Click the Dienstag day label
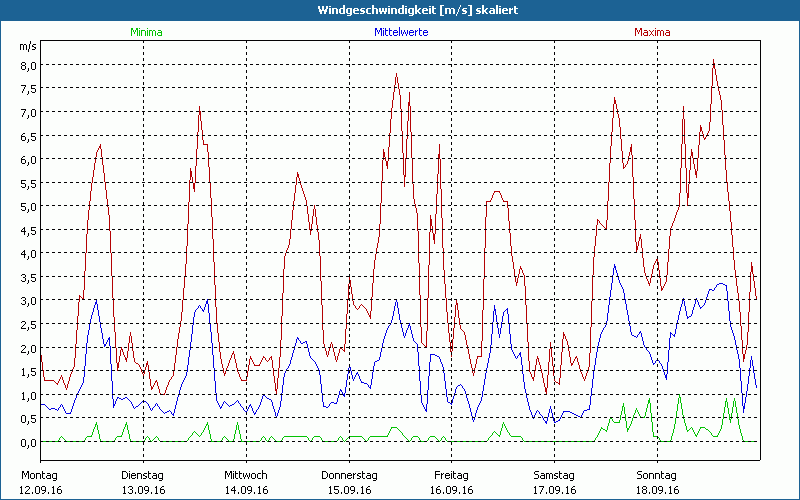 tap(143, 476)
